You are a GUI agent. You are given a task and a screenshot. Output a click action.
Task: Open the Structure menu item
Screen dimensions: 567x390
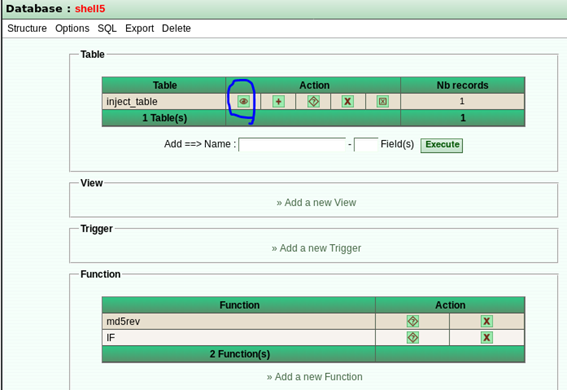pos(27,28)
